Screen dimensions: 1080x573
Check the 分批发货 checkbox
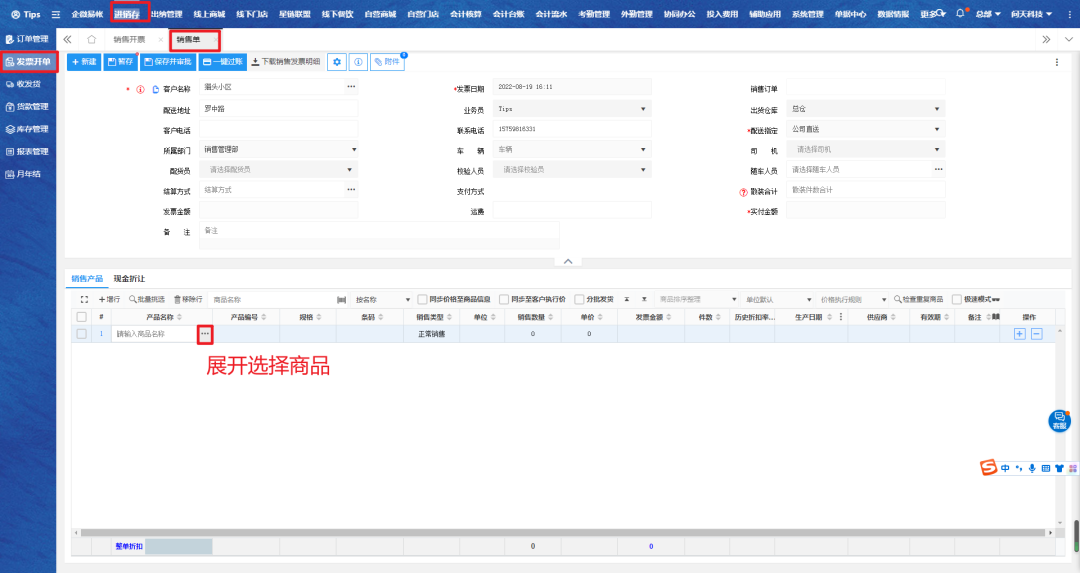tap(579, 299)
